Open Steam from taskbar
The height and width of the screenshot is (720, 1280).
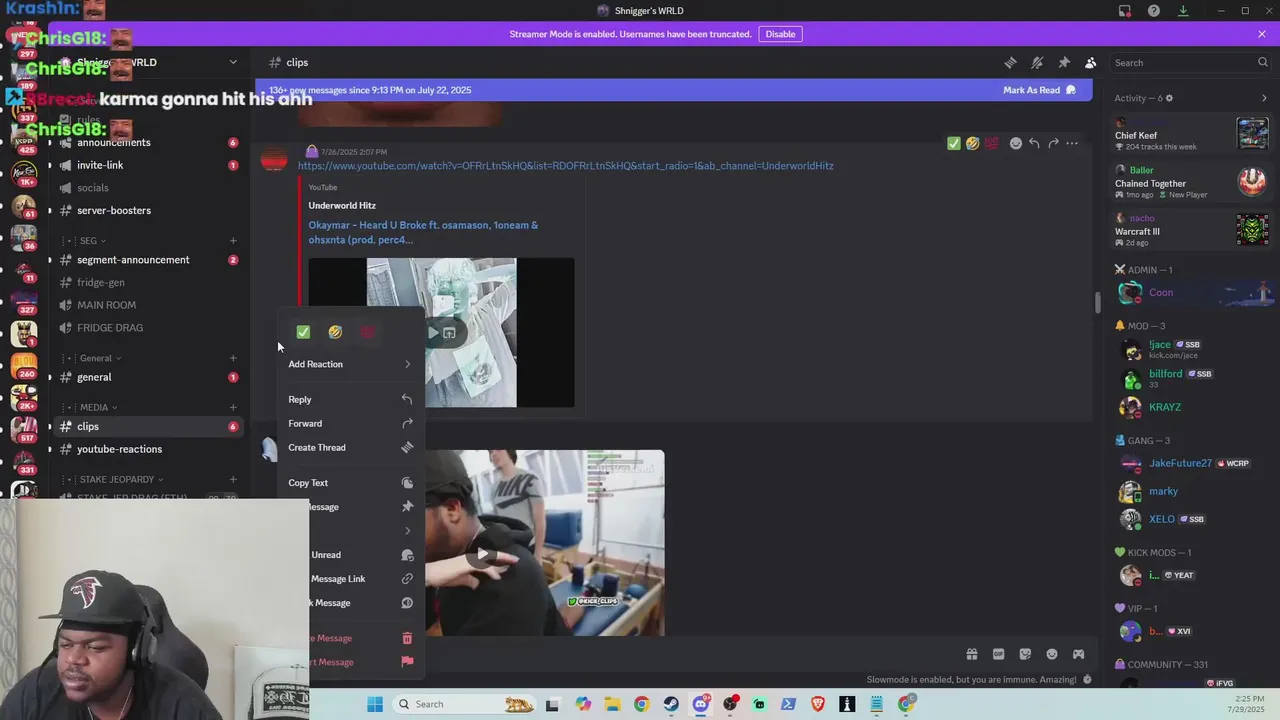tap(671, 704)
